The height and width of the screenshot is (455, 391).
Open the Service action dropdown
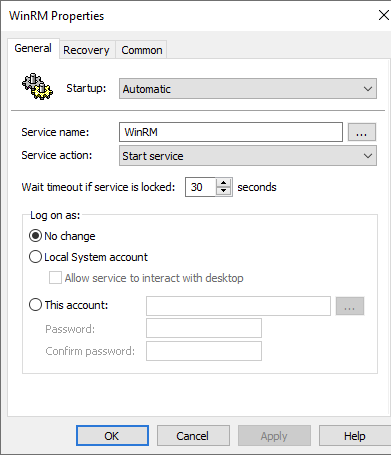pos(248,156)
